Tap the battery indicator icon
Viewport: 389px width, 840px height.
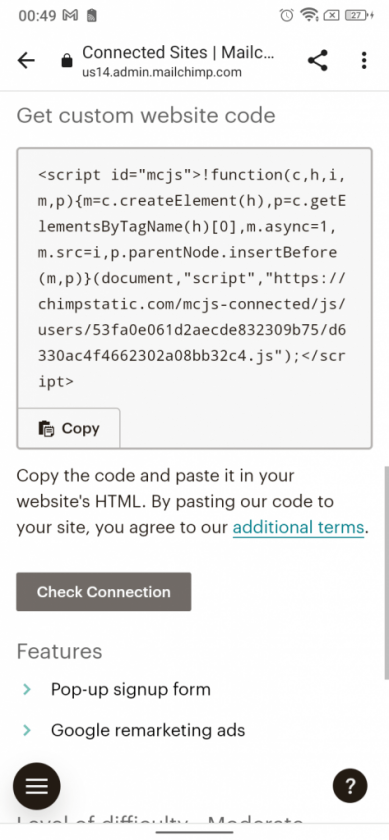click(360, 15)
